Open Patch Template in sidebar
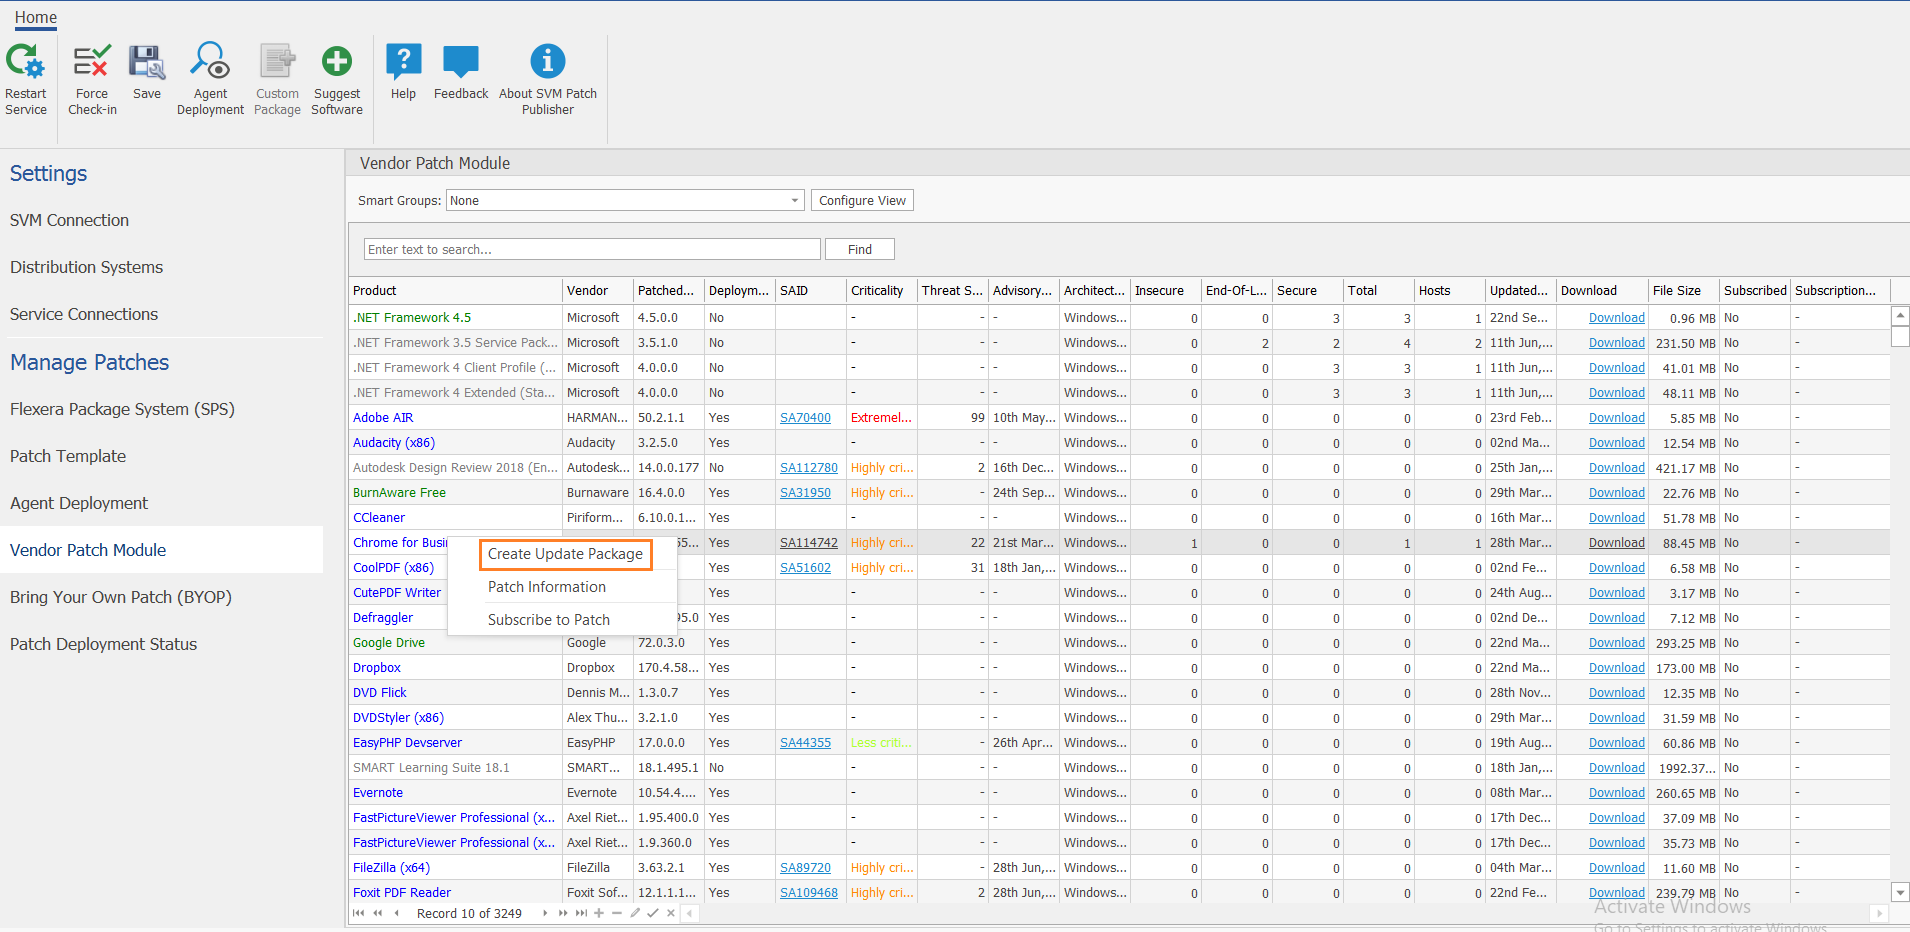The height and width of the screenshot is (932, 1910). tap(68, 456)
